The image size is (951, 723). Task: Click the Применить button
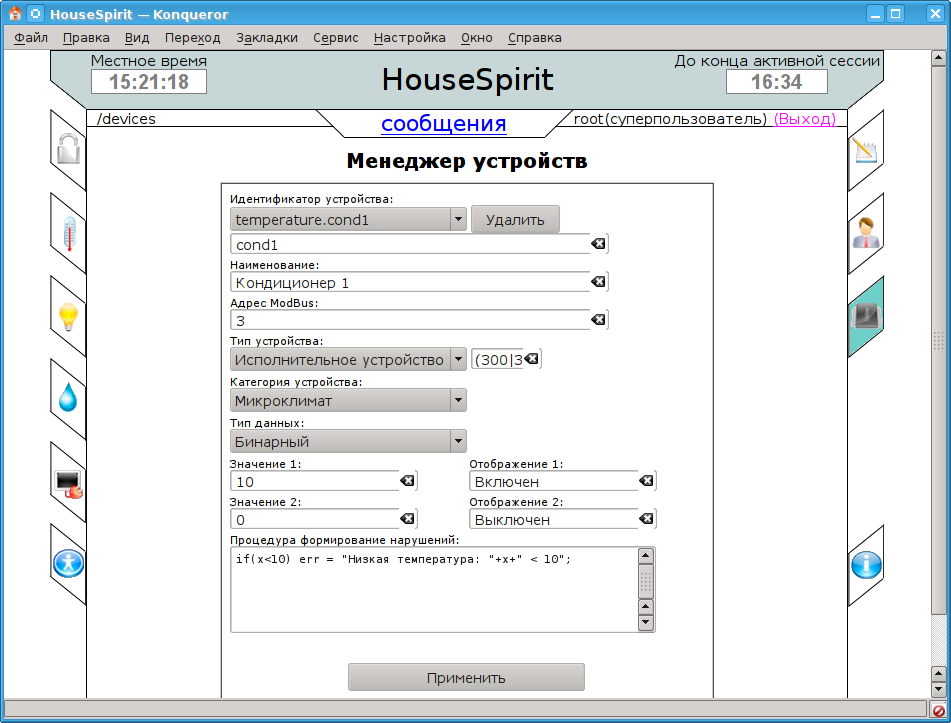click(466, 677)
